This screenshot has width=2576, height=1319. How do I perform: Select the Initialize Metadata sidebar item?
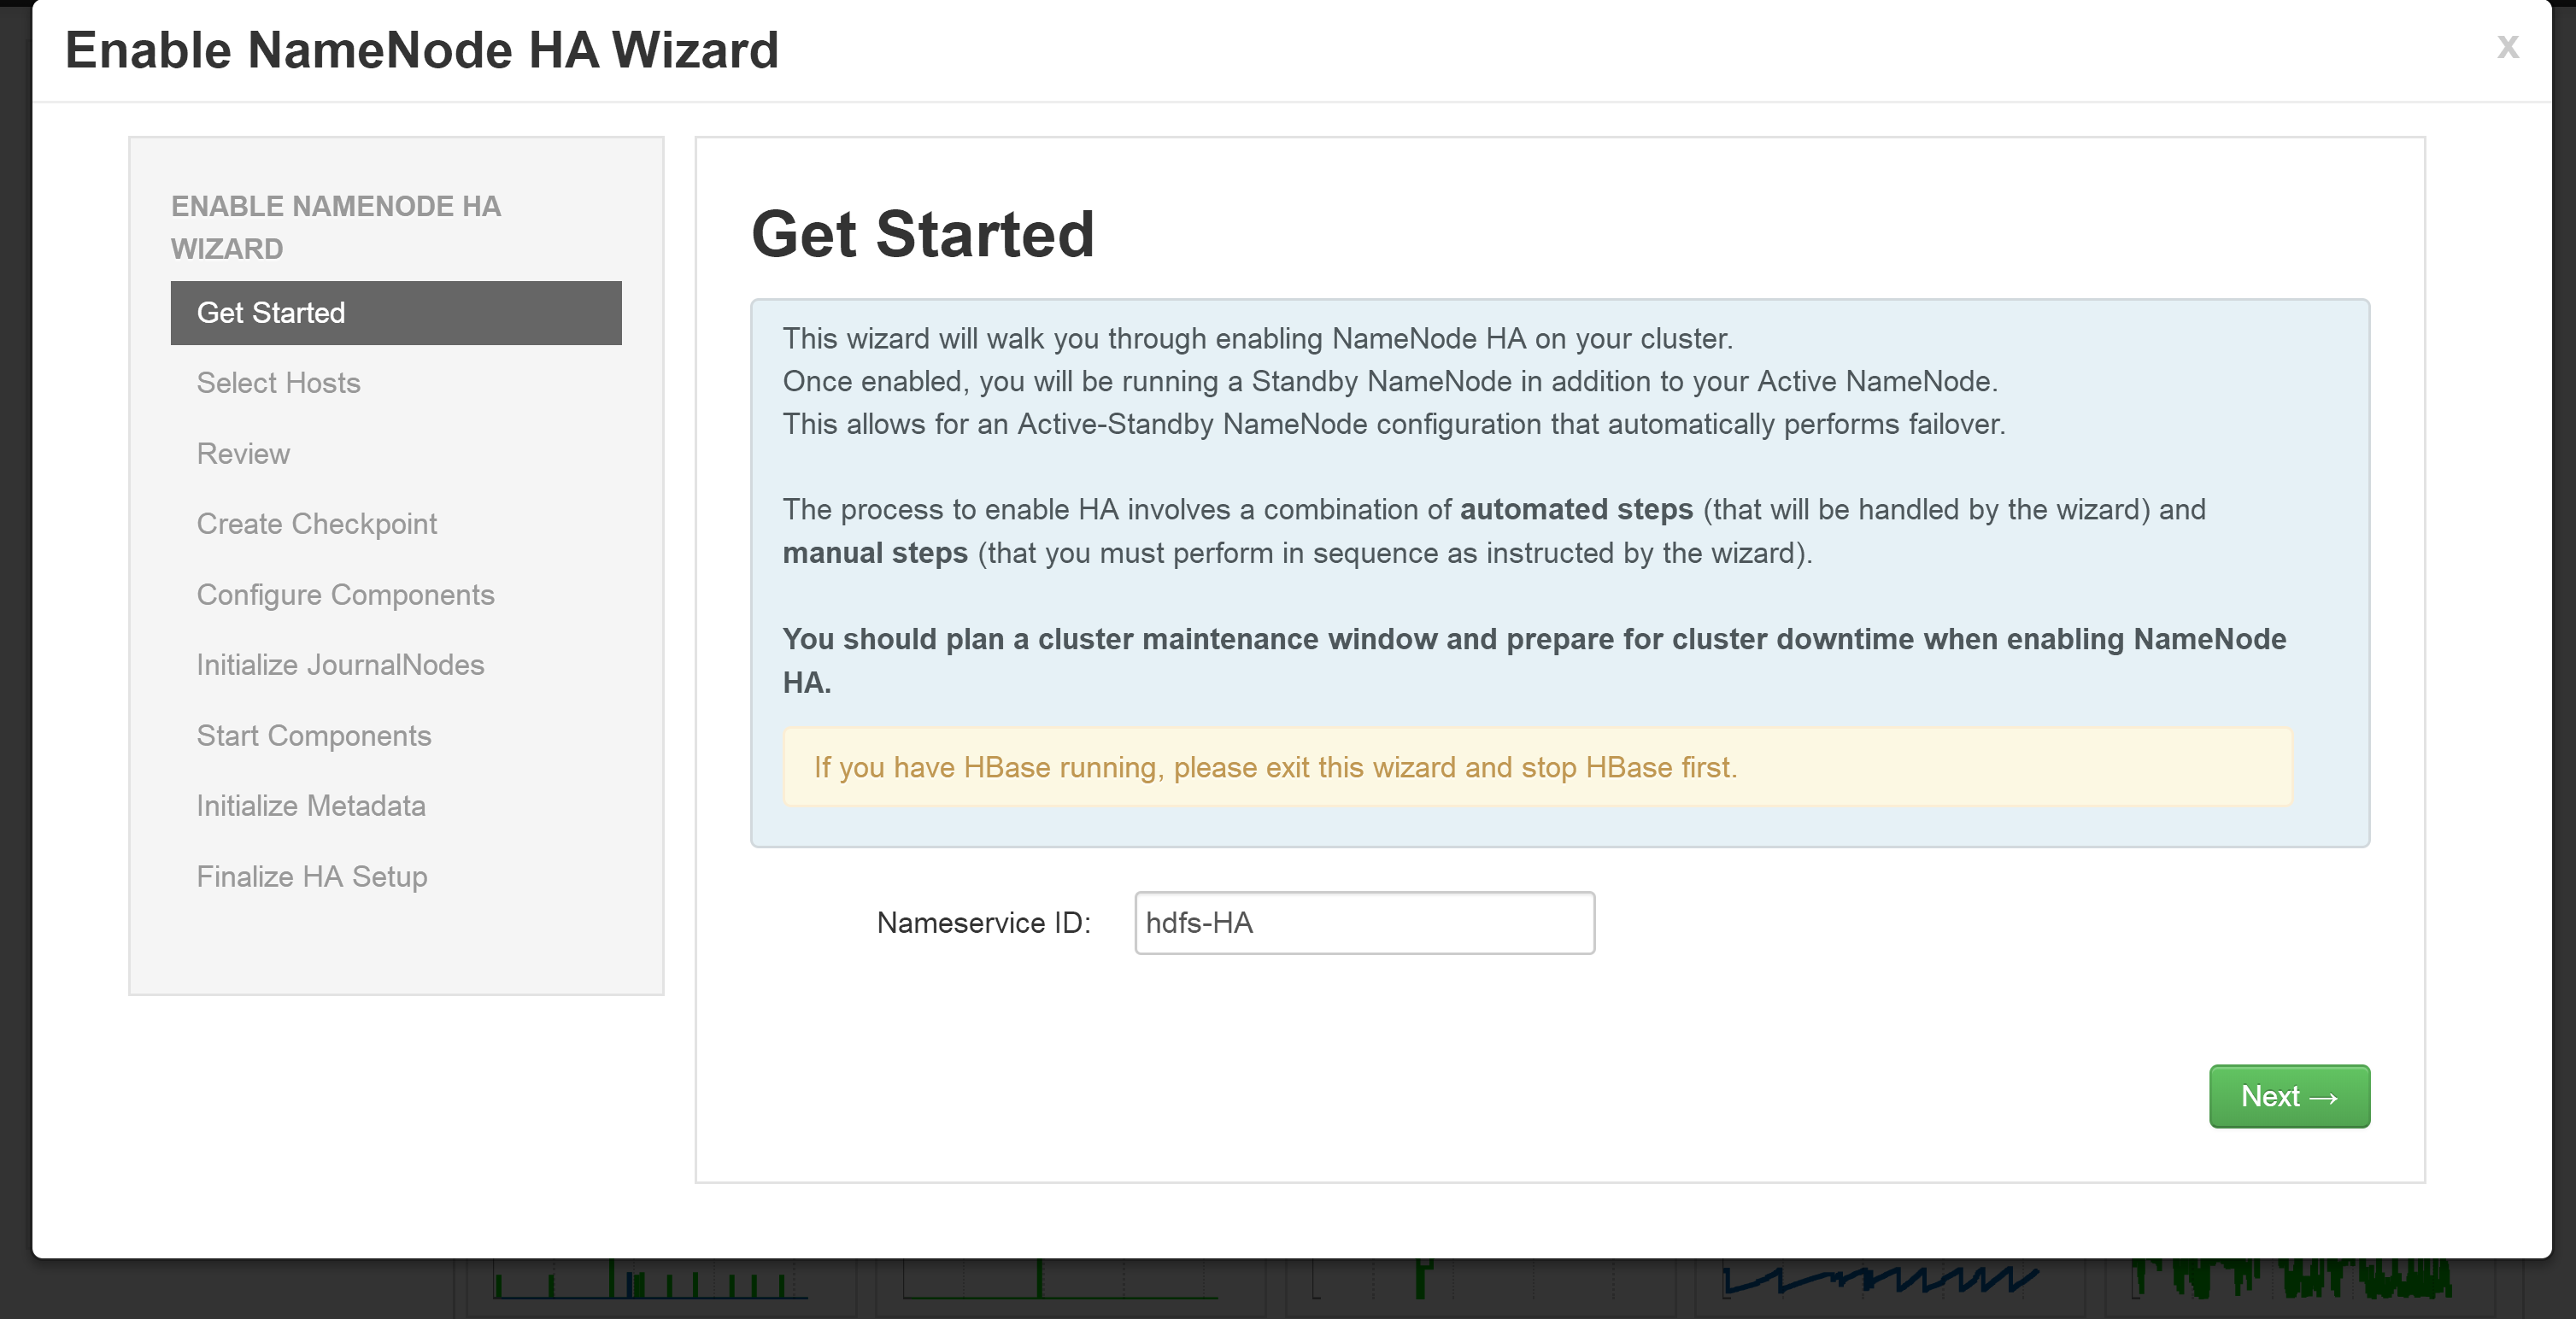tap(308, 806)
